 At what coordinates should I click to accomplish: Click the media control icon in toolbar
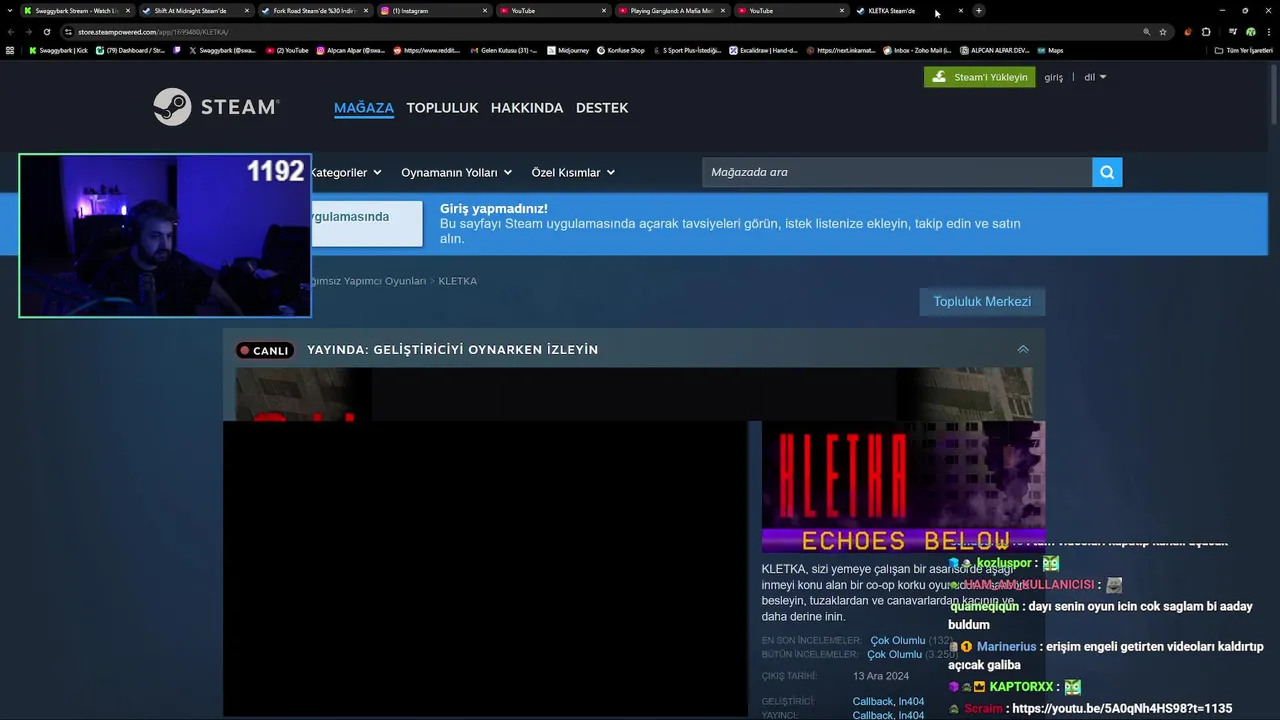pos(1233,32)
